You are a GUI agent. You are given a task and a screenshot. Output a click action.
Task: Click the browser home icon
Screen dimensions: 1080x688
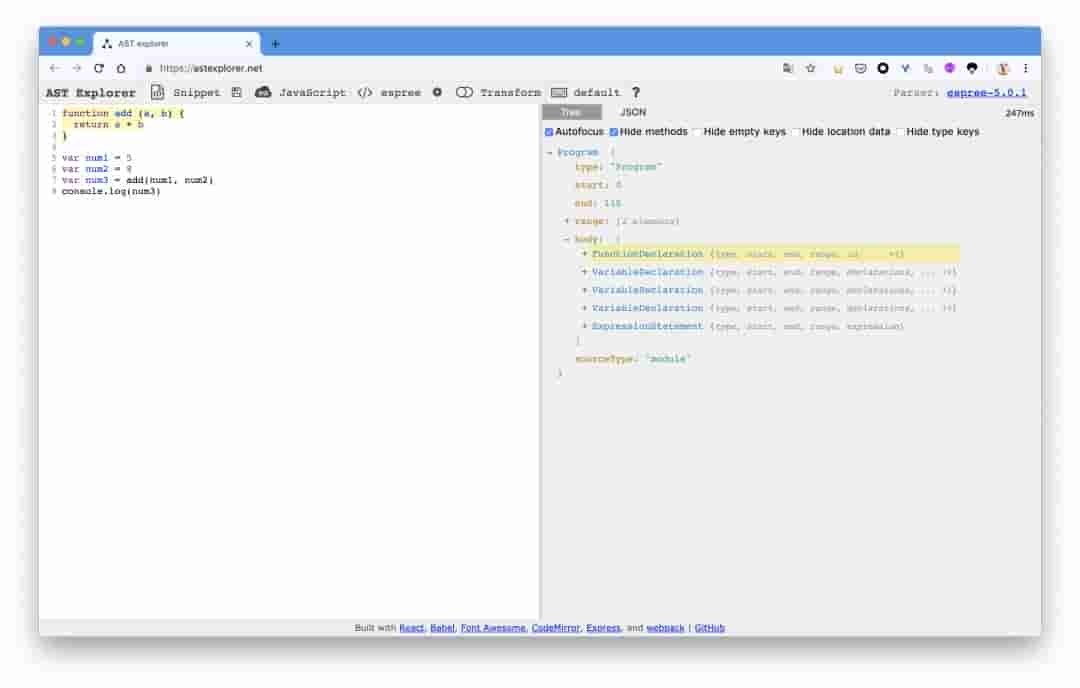(121, 68)
